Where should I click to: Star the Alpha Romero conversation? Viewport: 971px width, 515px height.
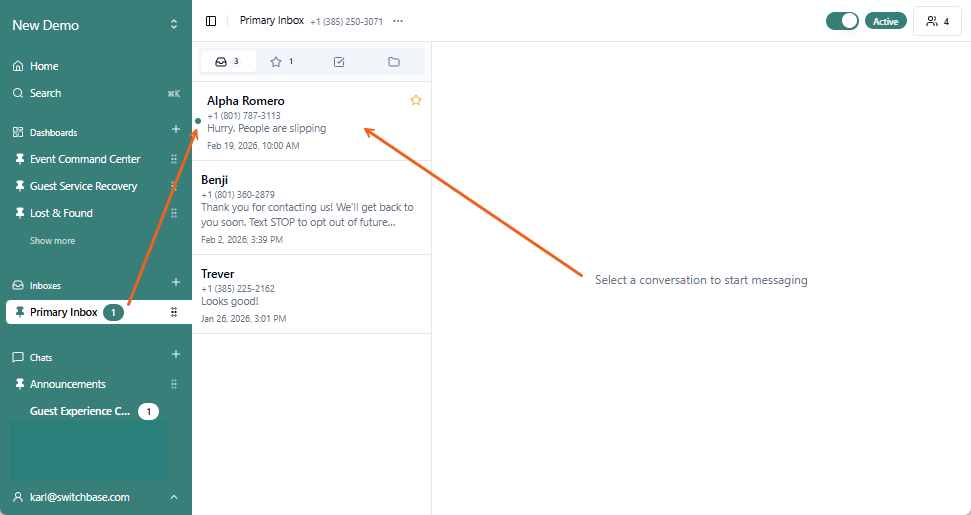[416, 100]
